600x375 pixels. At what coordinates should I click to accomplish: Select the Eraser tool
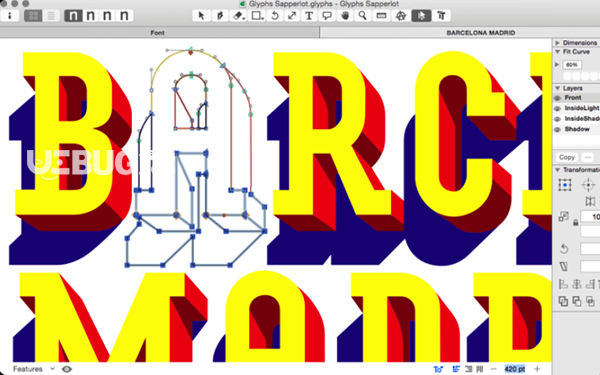click(238, 16)
